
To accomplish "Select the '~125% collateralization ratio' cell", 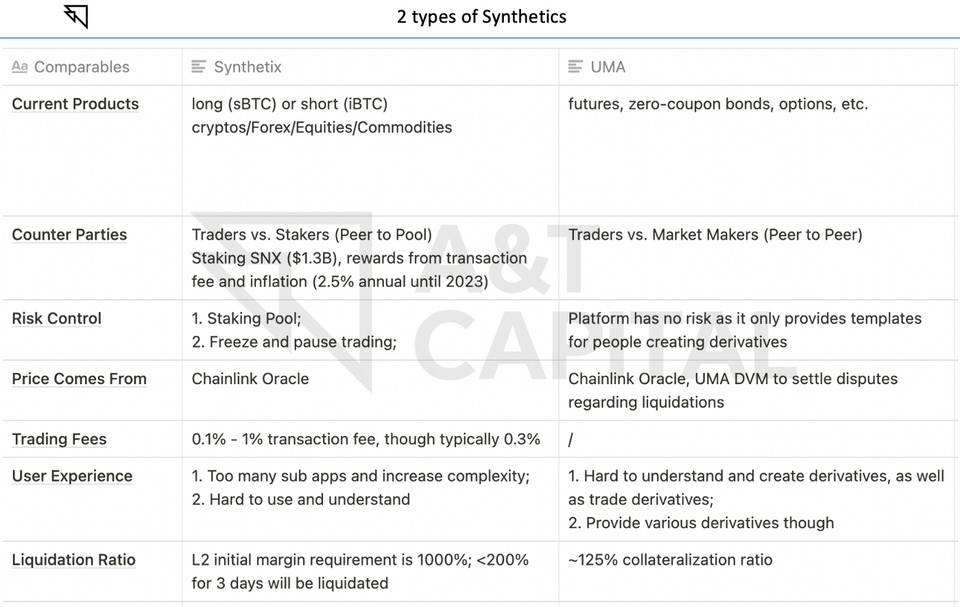I will point(756,571).
